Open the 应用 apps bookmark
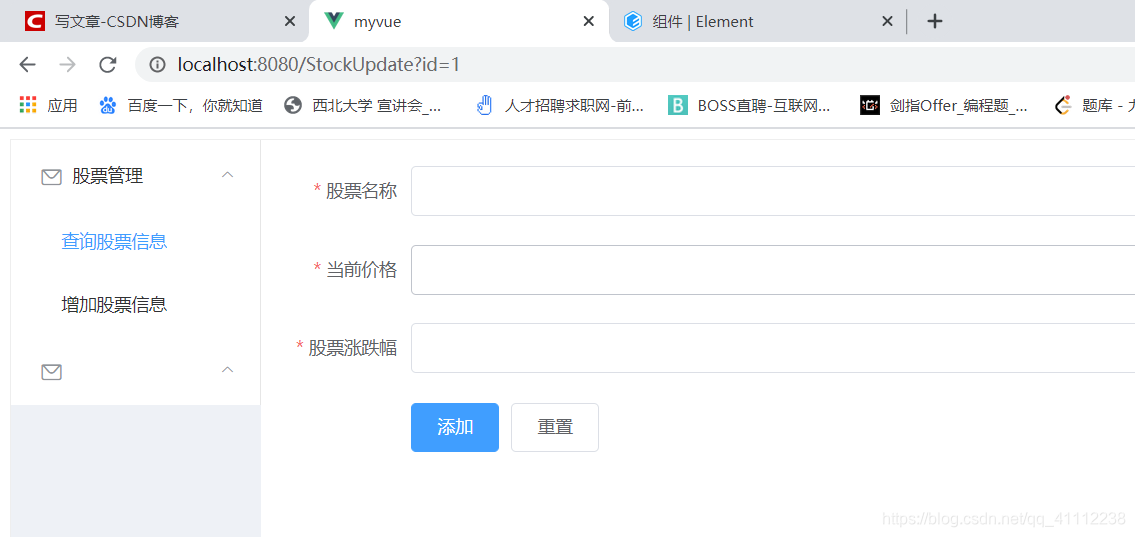This screenshot has width=1135, height=537. pos(48,106)
